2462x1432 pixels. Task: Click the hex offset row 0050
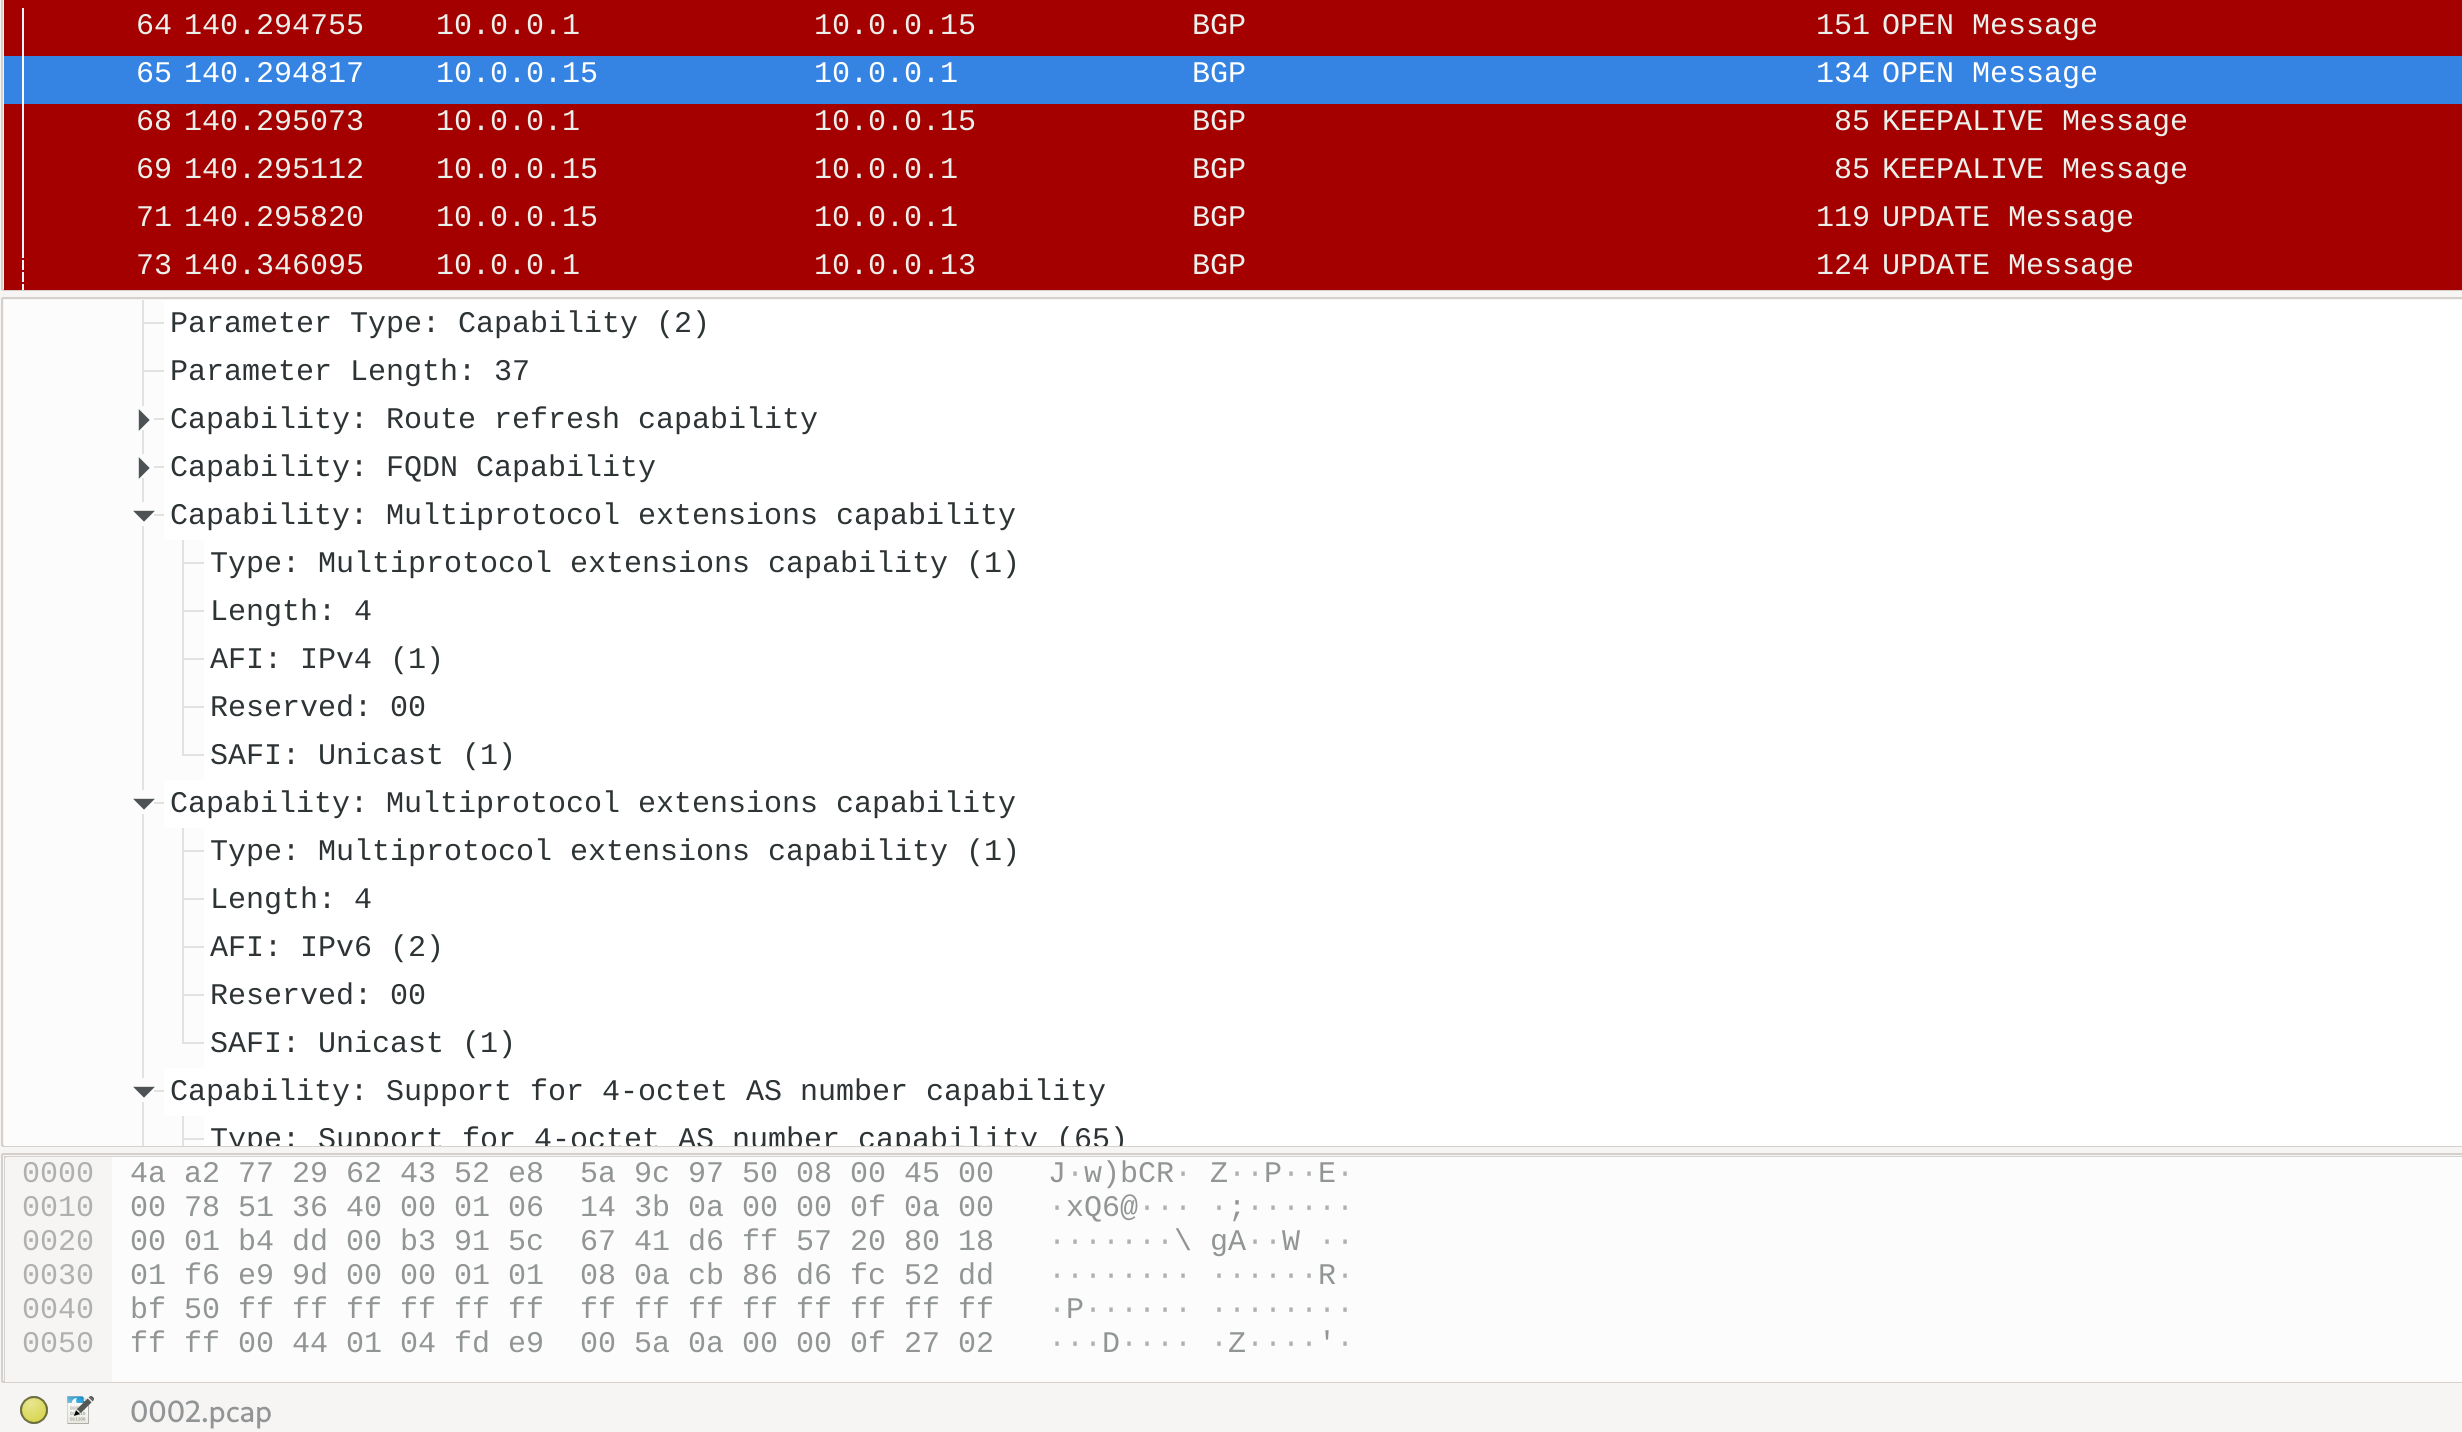click(x=57, y=1342)
